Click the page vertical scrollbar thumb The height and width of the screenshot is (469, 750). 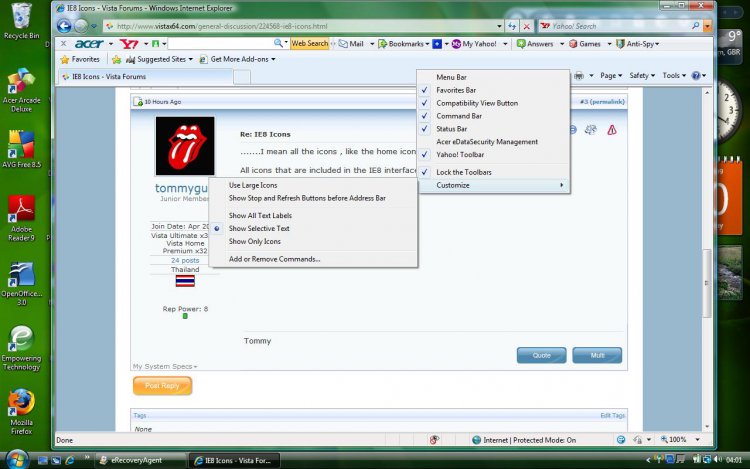[x=707, y=283]
